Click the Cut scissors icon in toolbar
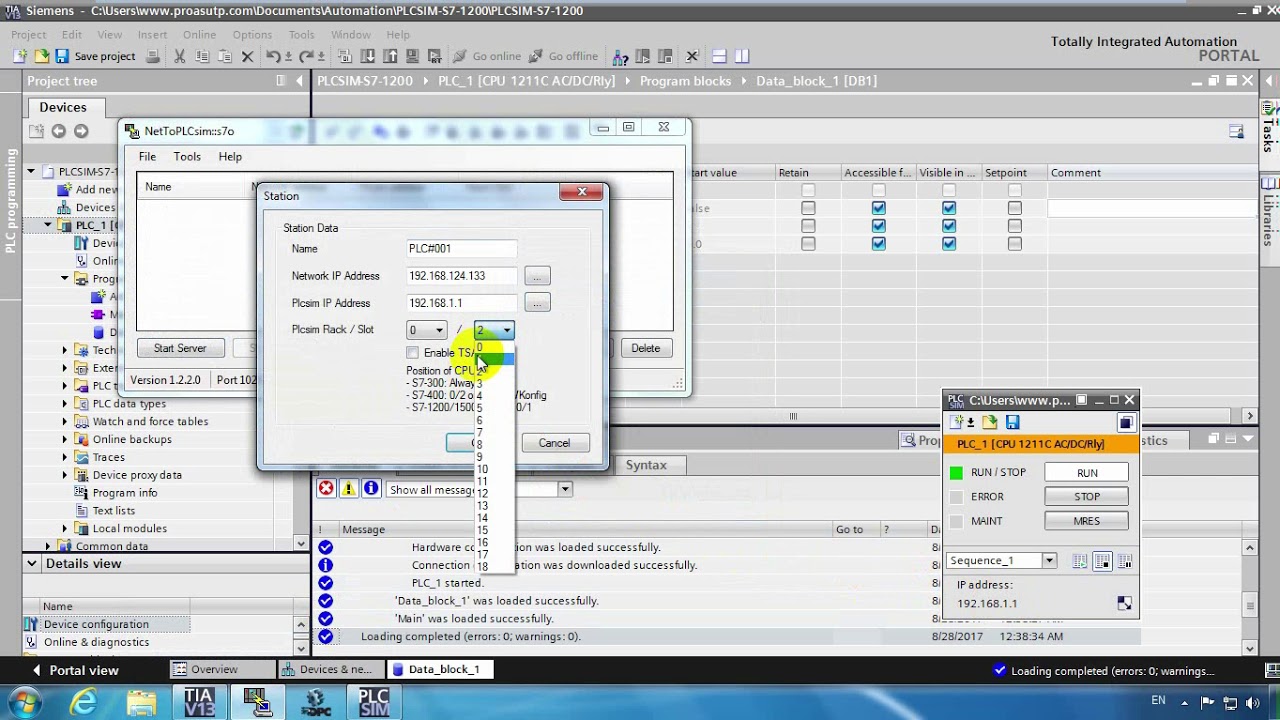The height and width of the screenshot is (720, 1280). click(x=180, y=56)
